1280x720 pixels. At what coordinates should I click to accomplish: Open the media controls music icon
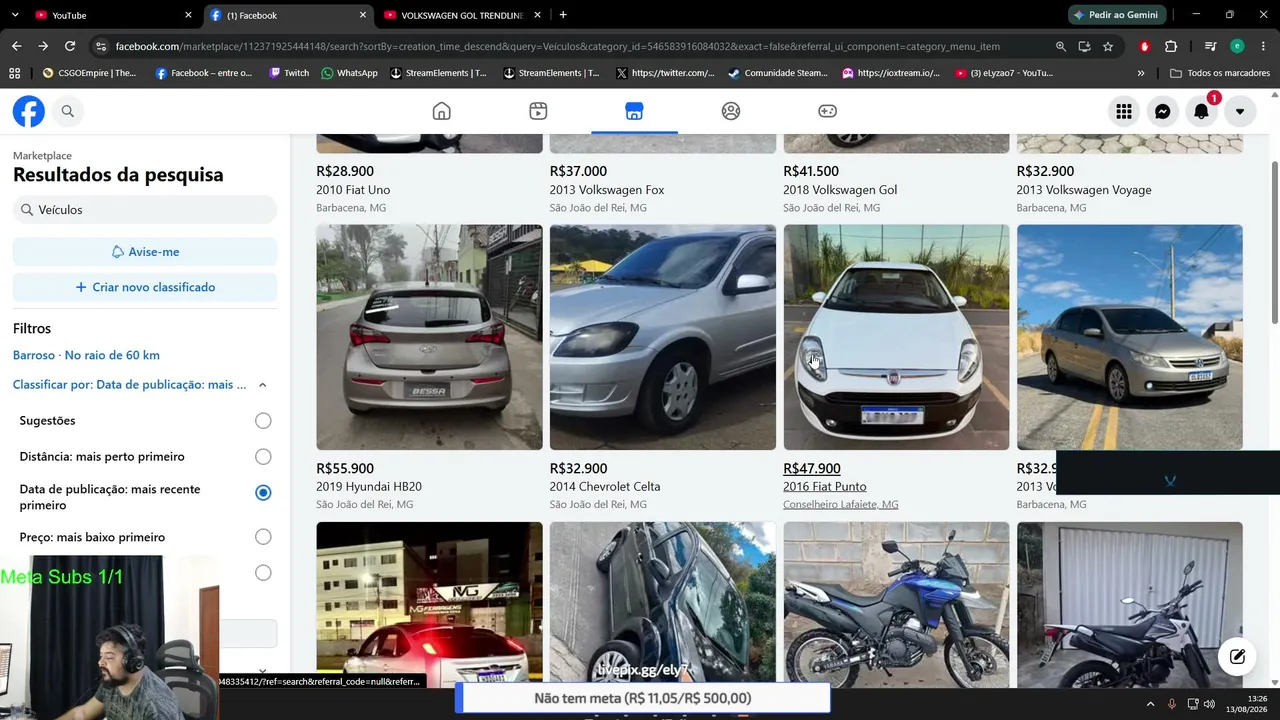click(1210, 46)
